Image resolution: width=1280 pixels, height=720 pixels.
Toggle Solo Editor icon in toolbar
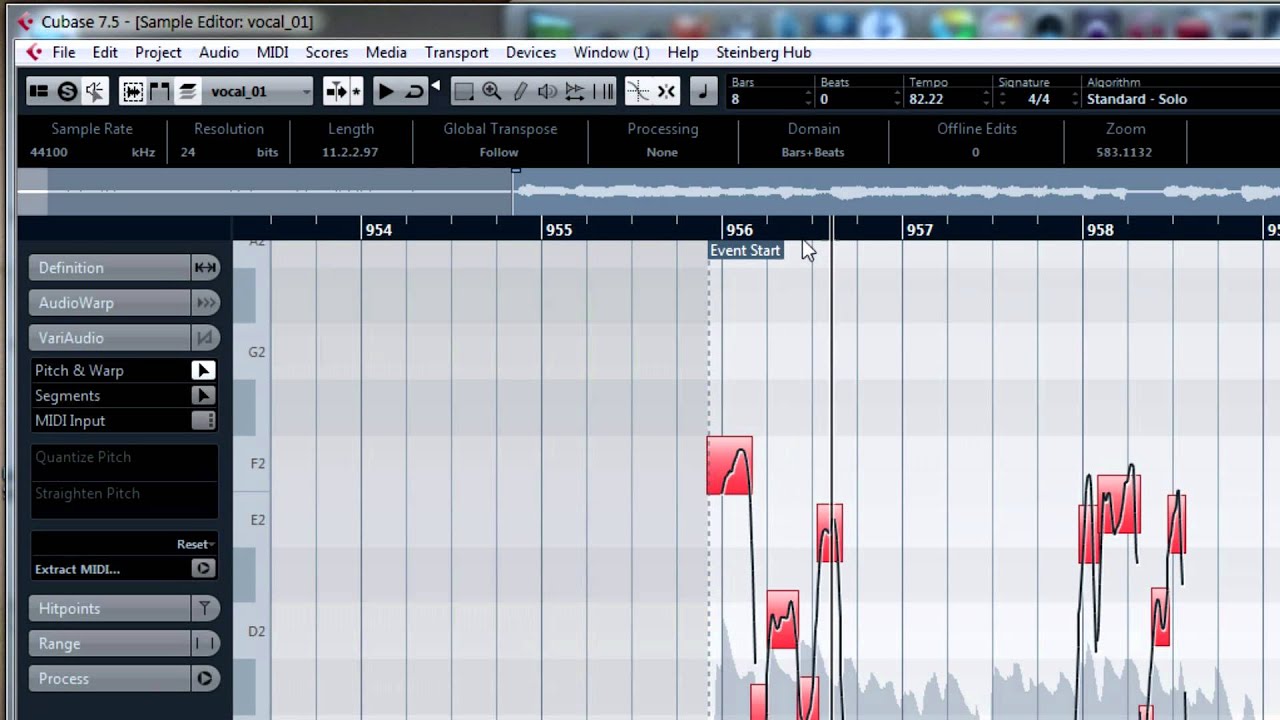[x=67, y=92]
